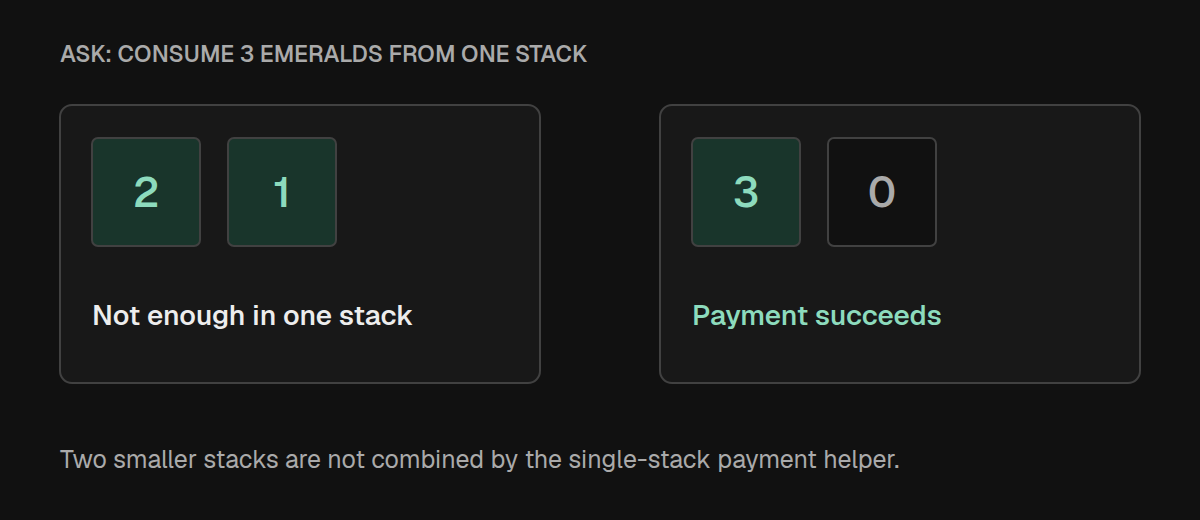Click the "Not enough in one stack" label

point(252,316)
